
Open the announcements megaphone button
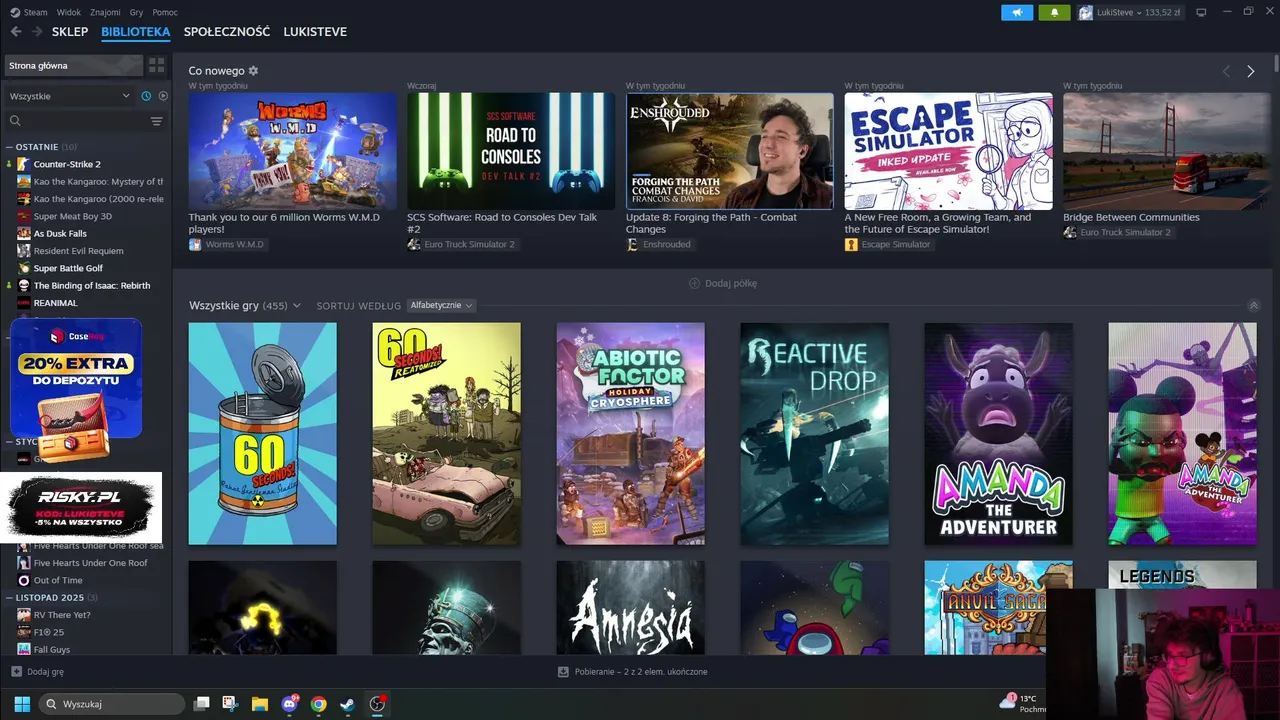[1017, 12]
